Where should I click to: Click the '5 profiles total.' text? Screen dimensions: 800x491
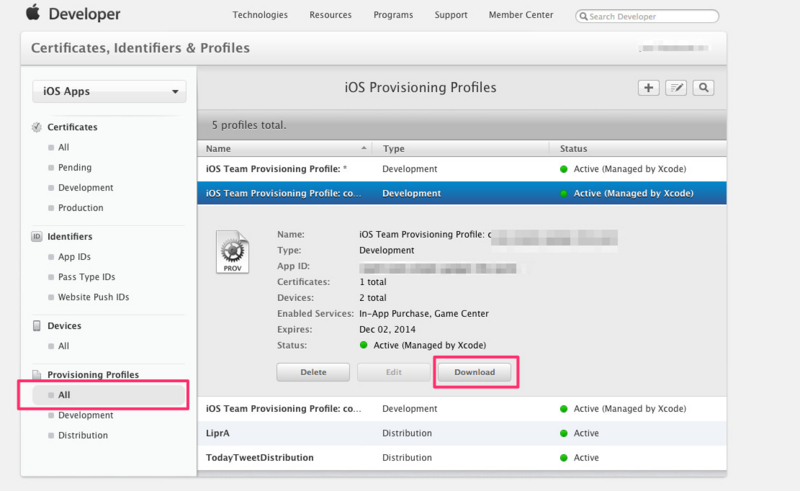[249, 125]
